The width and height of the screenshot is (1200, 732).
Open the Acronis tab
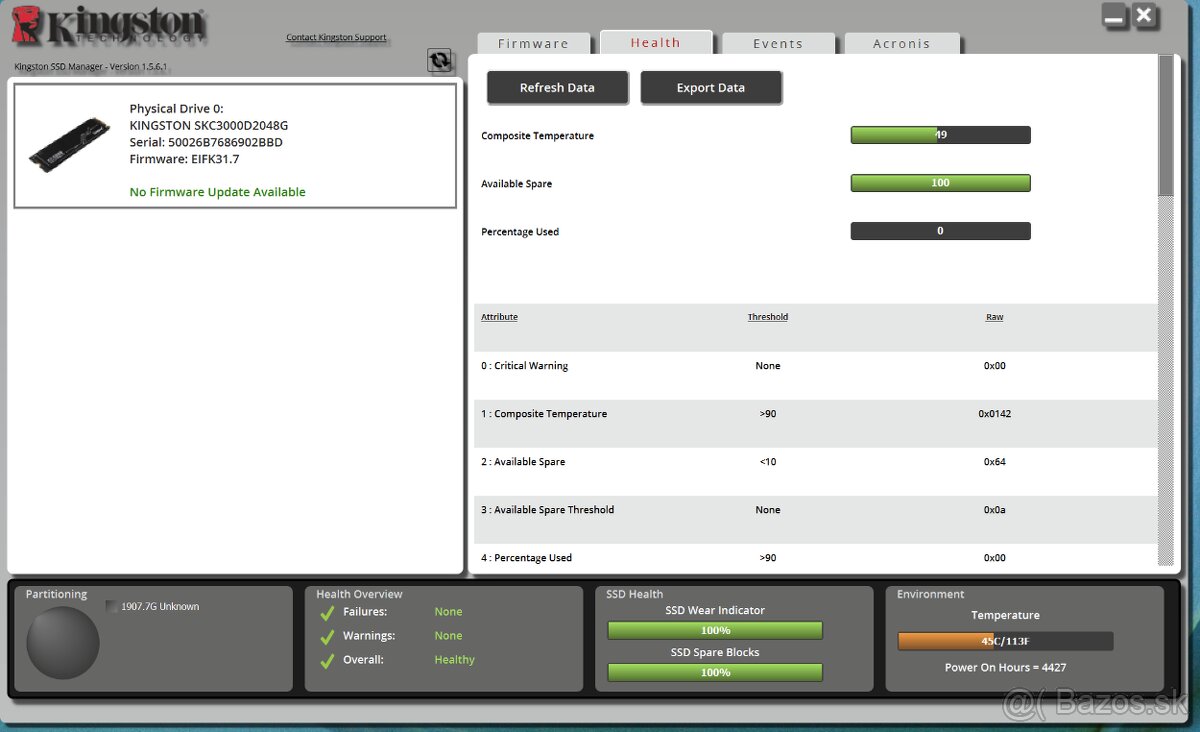tap(901, 44)
